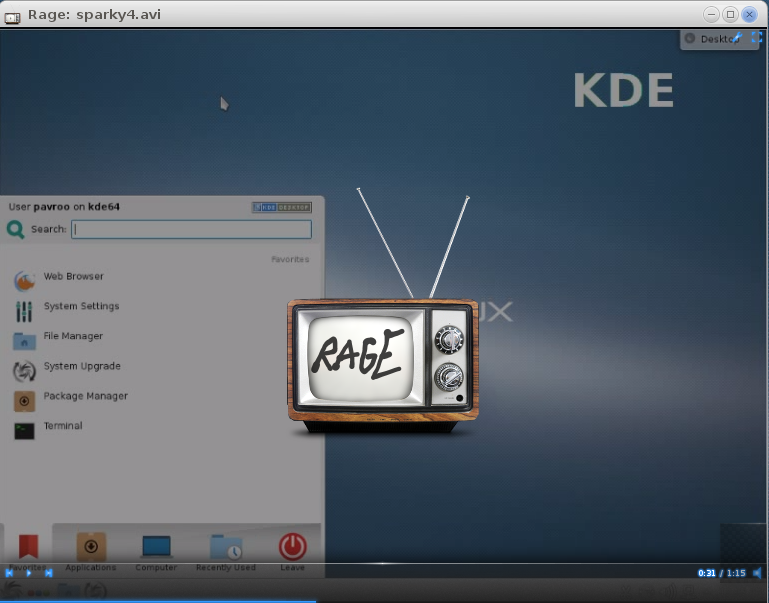Toggle fullscreen with the blue corner icon
Image resolution: width=769 pixels, height=603 pixels.
tap(757, 37)
